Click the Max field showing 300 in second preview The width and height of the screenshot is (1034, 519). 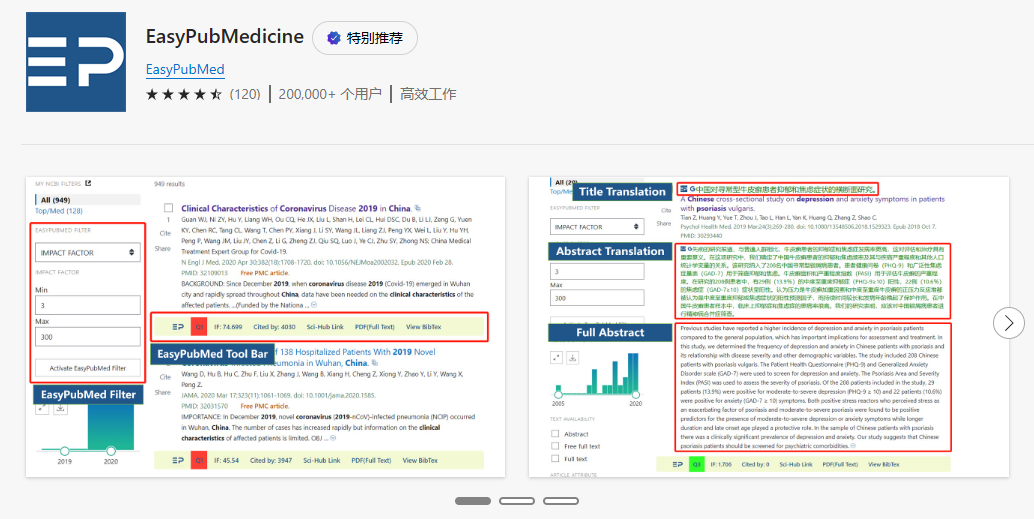(597, 299)
